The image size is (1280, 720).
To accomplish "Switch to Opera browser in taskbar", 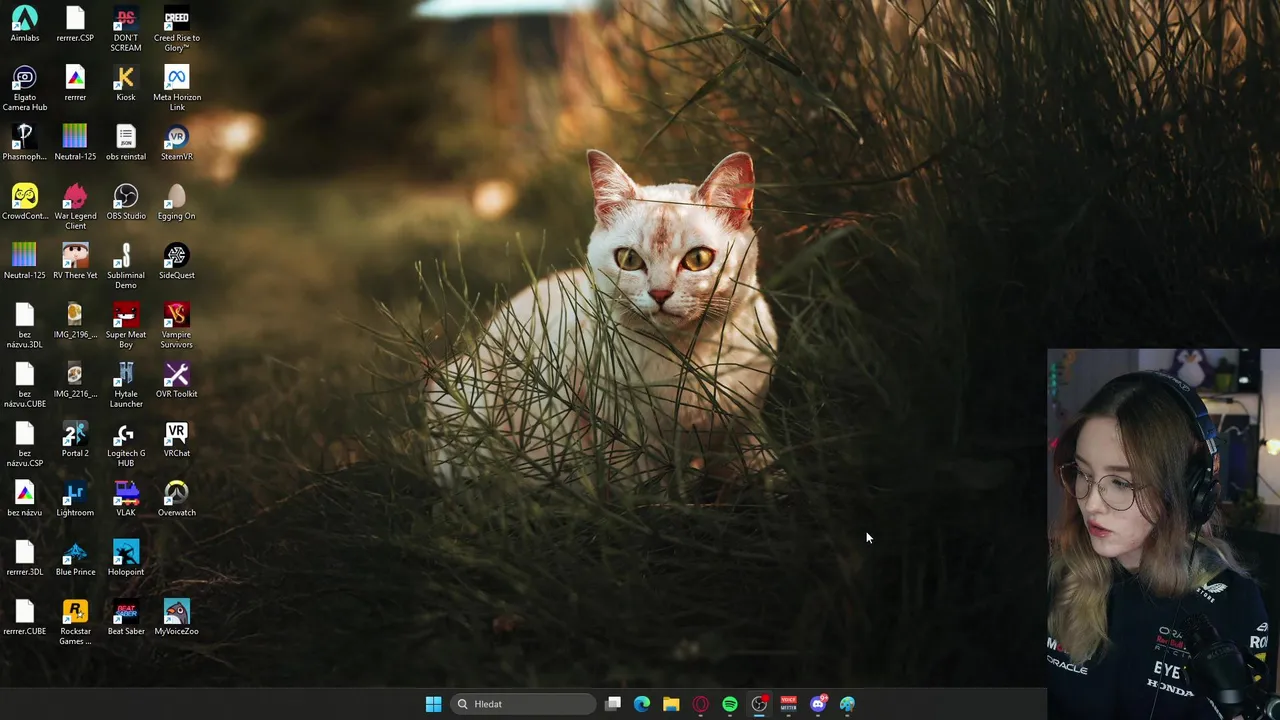I will point(700,704).
